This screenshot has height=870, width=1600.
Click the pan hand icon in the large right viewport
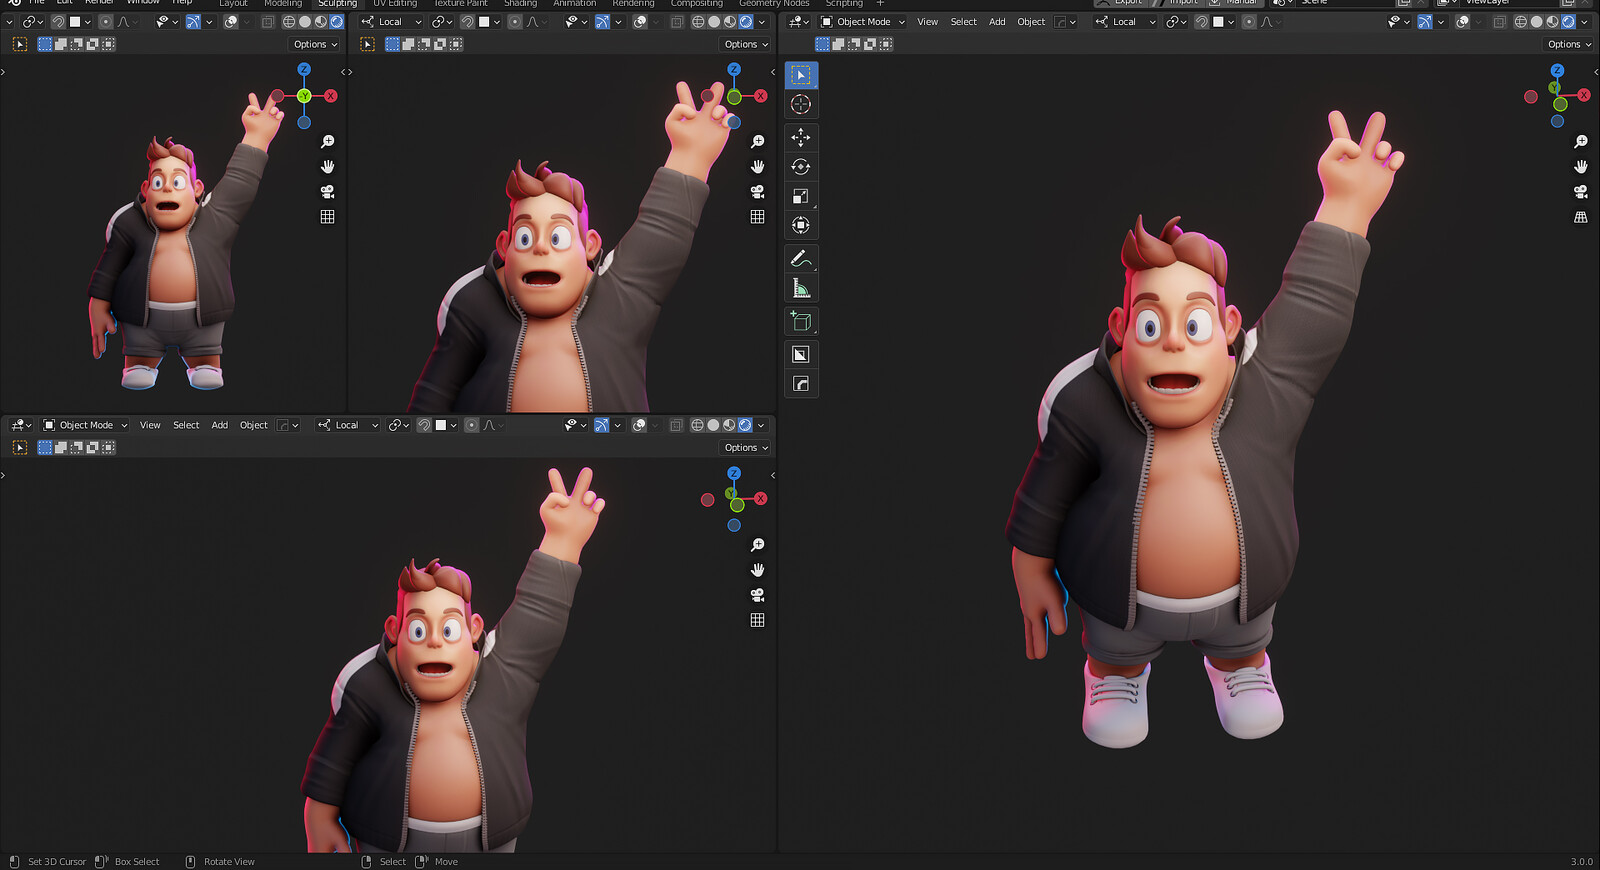1581,167
